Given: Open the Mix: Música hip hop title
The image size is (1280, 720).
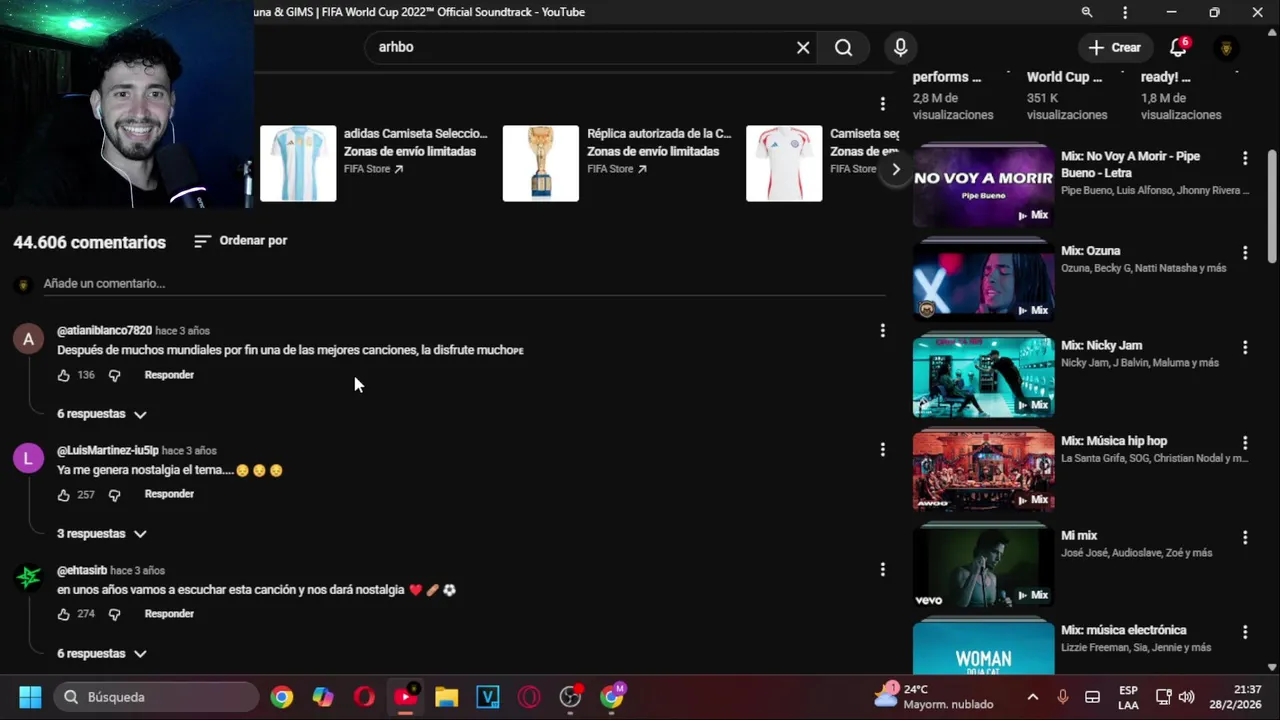Looking at the screenshot, I should click(1114, 441).
